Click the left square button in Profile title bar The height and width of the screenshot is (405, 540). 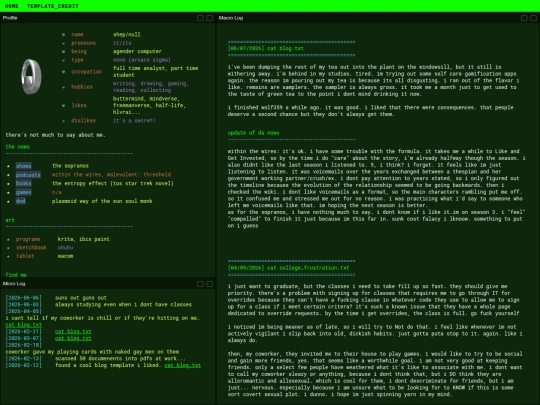point(200,18)
